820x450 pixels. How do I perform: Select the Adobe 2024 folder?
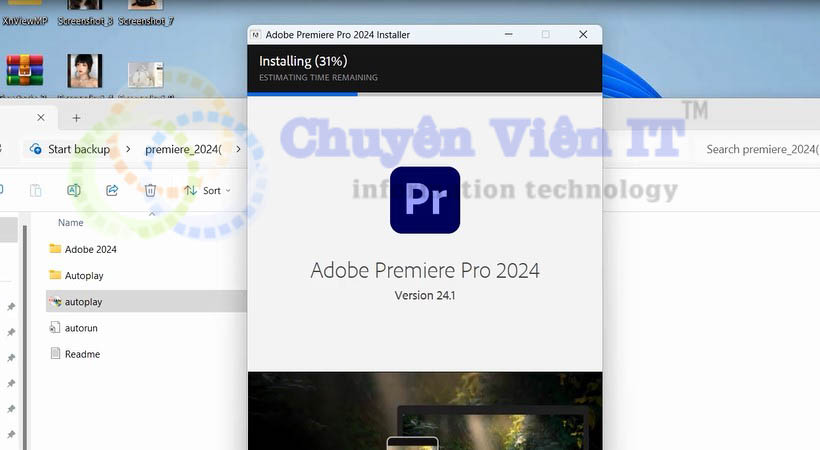click(90, 249)
